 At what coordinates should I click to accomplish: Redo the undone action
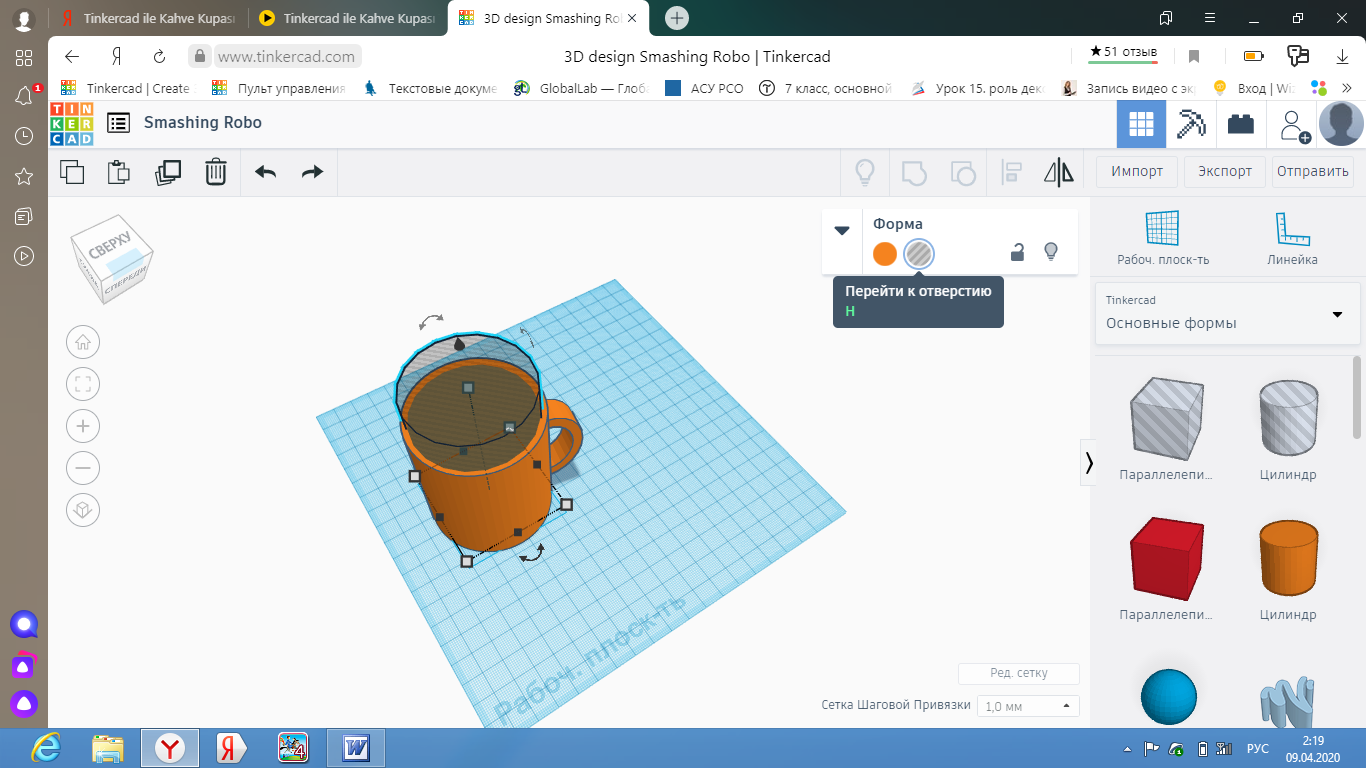(313, 172)
